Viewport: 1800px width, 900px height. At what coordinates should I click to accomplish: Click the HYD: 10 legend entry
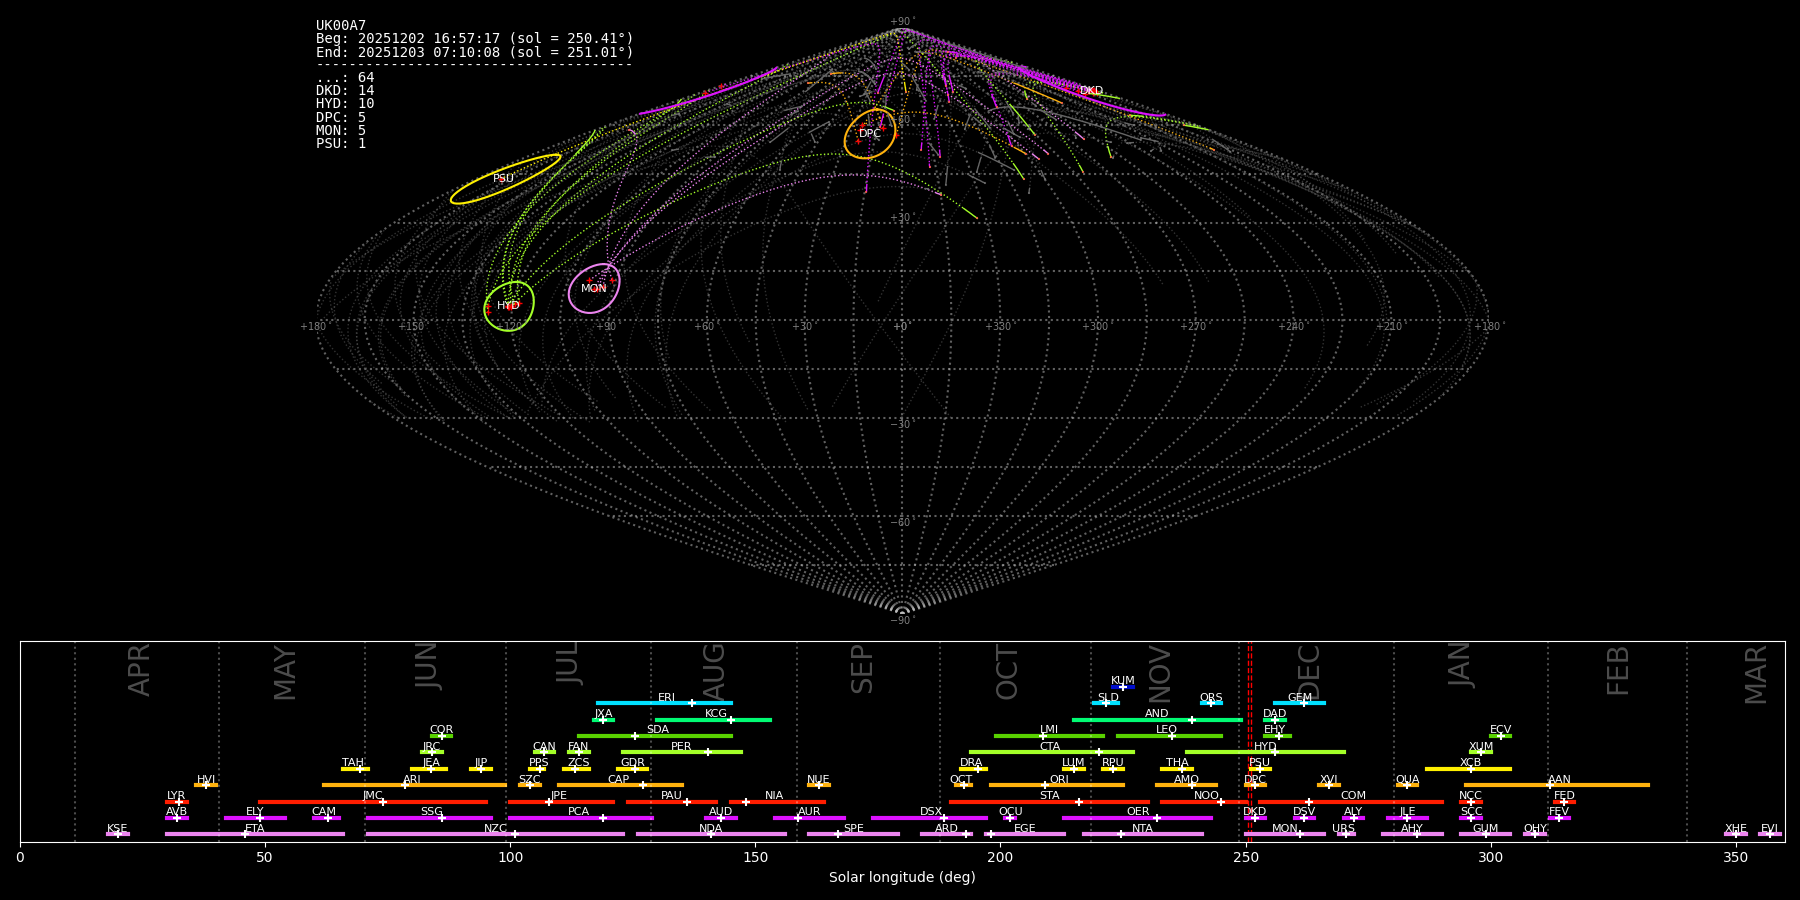tap(345, 104)
